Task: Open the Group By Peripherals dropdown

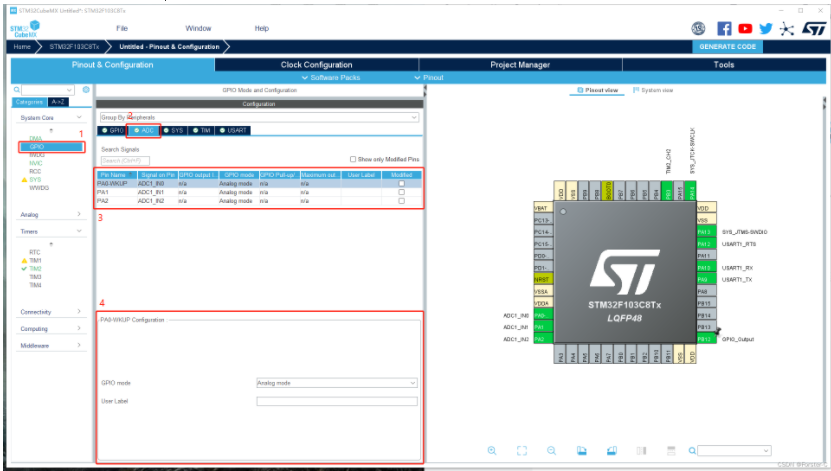Action: tap(259, 117)
